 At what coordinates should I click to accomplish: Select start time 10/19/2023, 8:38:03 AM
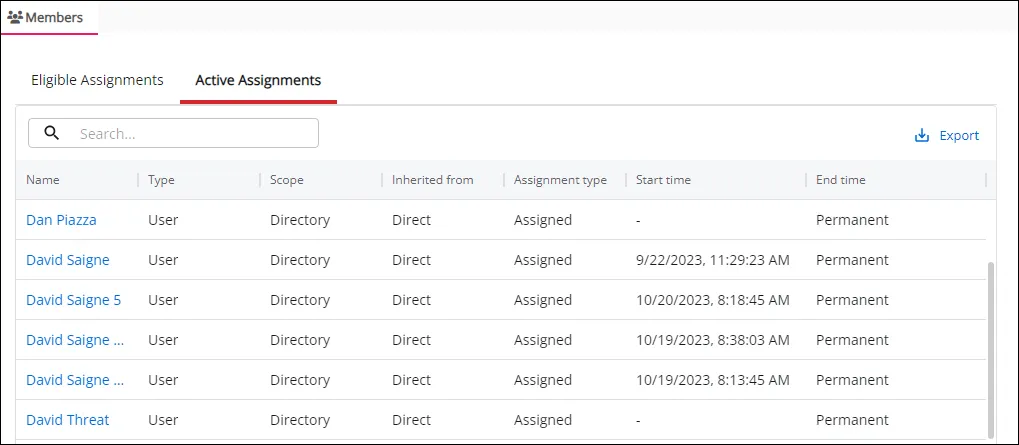(x=713, y=340)
